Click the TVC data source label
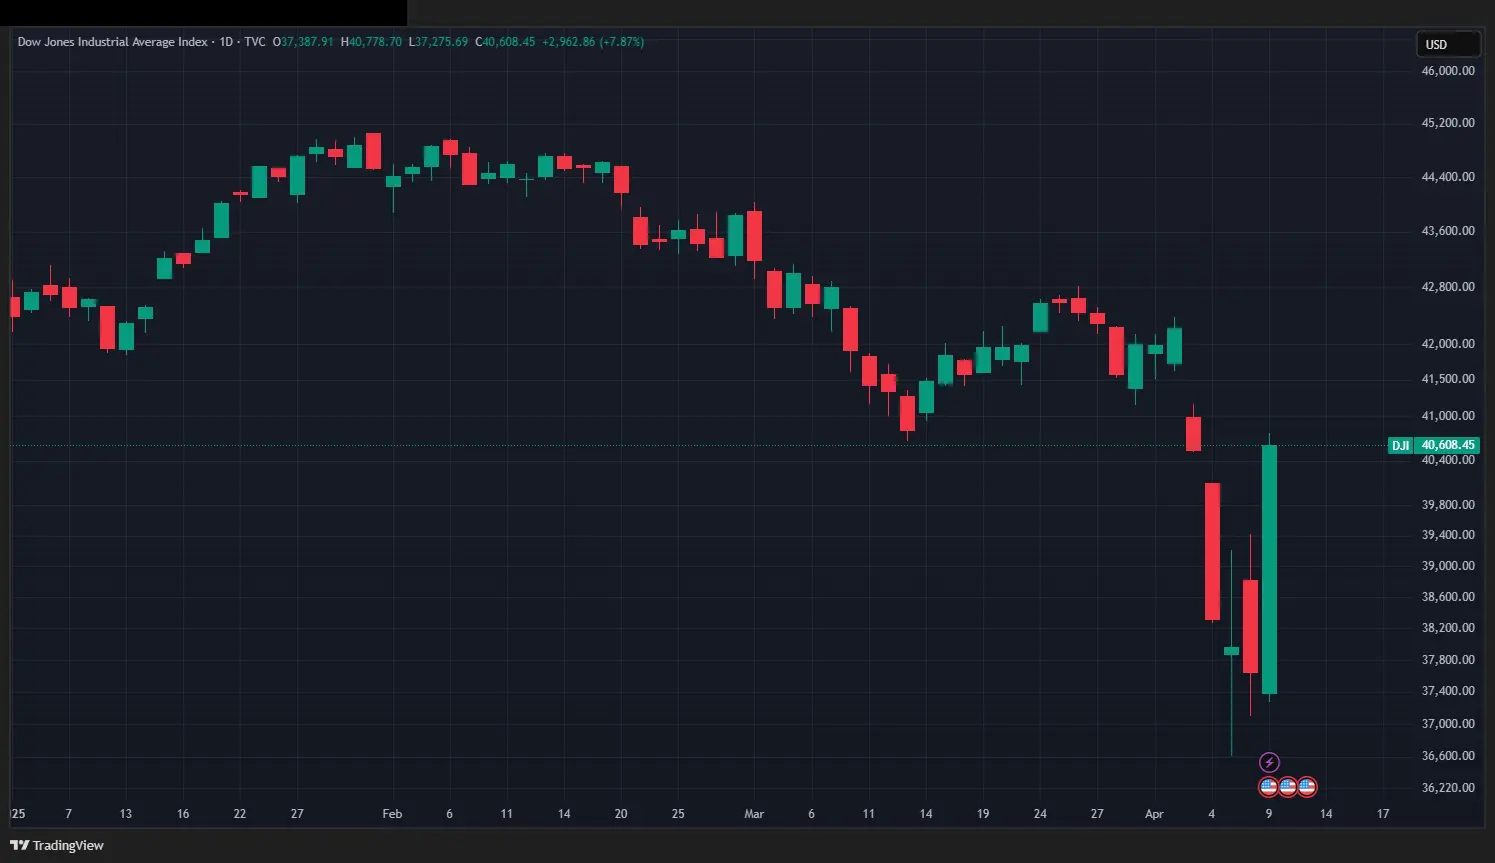This screenshot has width=1495, height=863. (255, 42)
